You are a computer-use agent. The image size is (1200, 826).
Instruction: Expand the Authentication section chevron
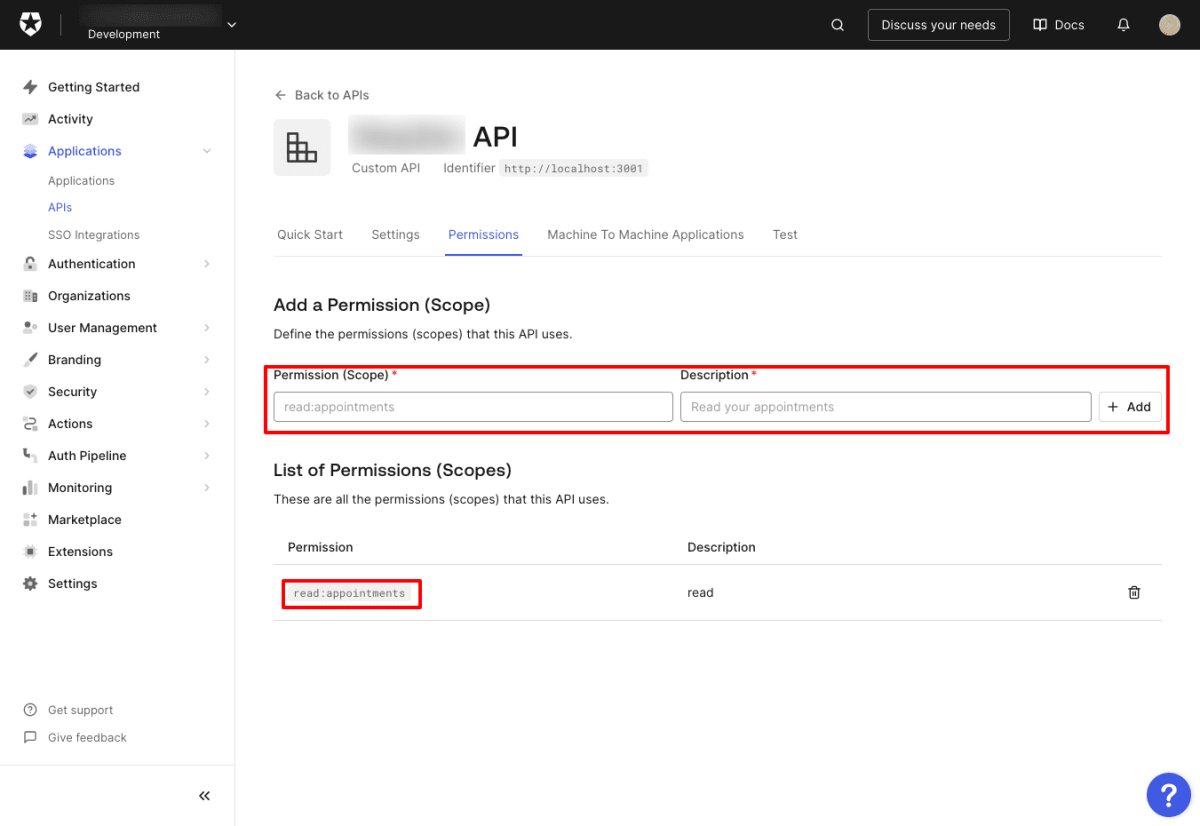pos(207,264)
